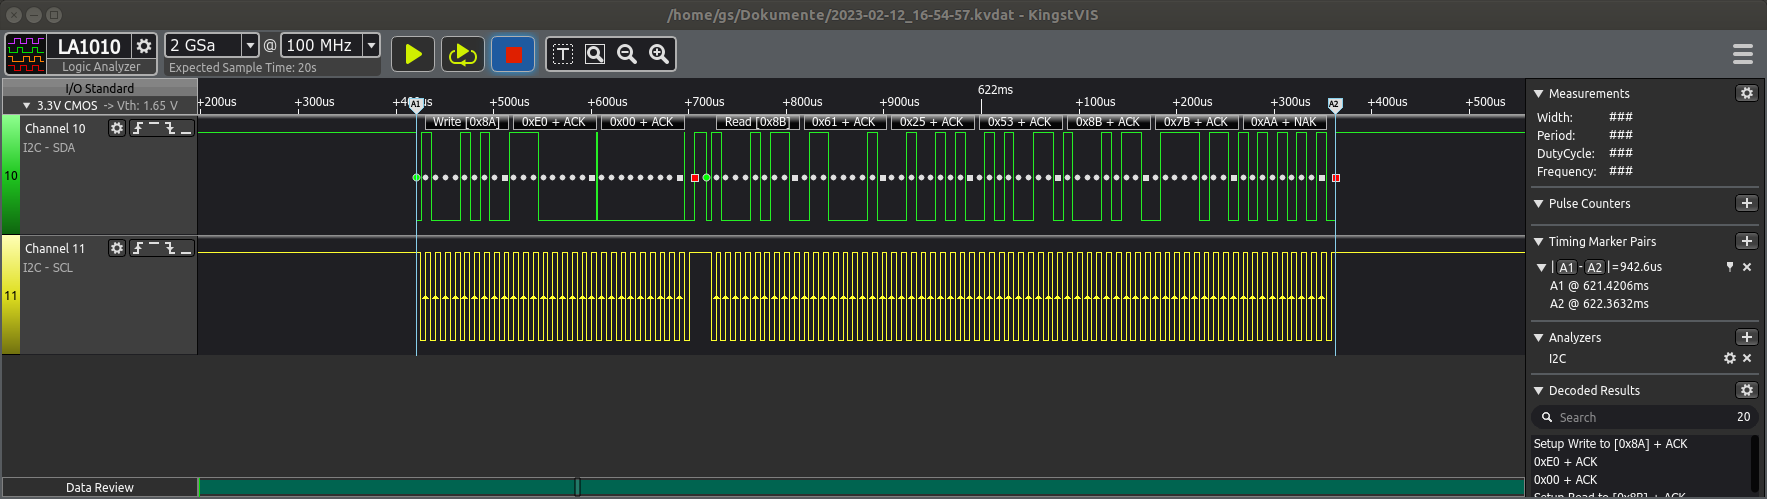Click the 'A1 @ 621.4206ms' marker entry
Image resolution: width=1767 pixels, height=499 pixels.
tap(1599, 286)
